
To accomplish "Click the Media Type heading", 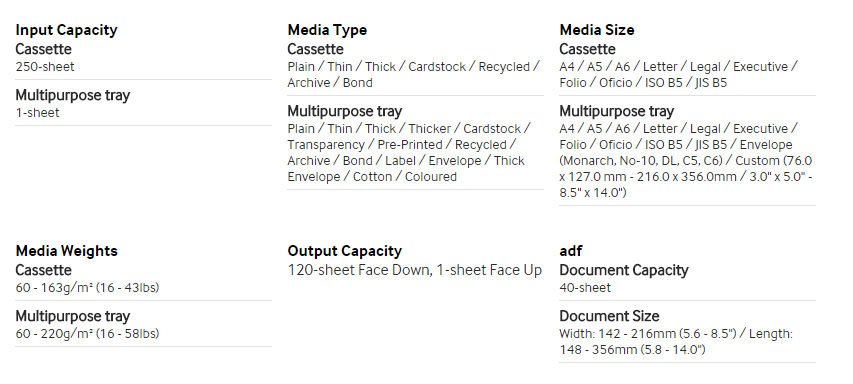I will point(327,30).
